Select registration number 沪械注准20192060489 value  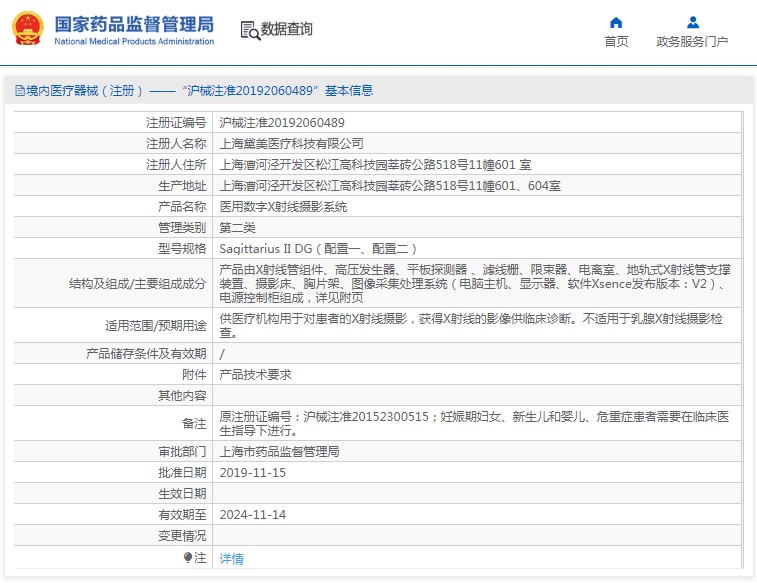(x=282, y=123)
